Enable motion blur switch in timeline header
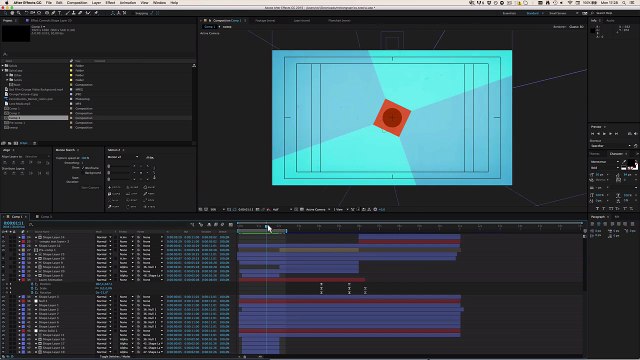This screenshot has height=360, width=640. [x=222, y=224]
